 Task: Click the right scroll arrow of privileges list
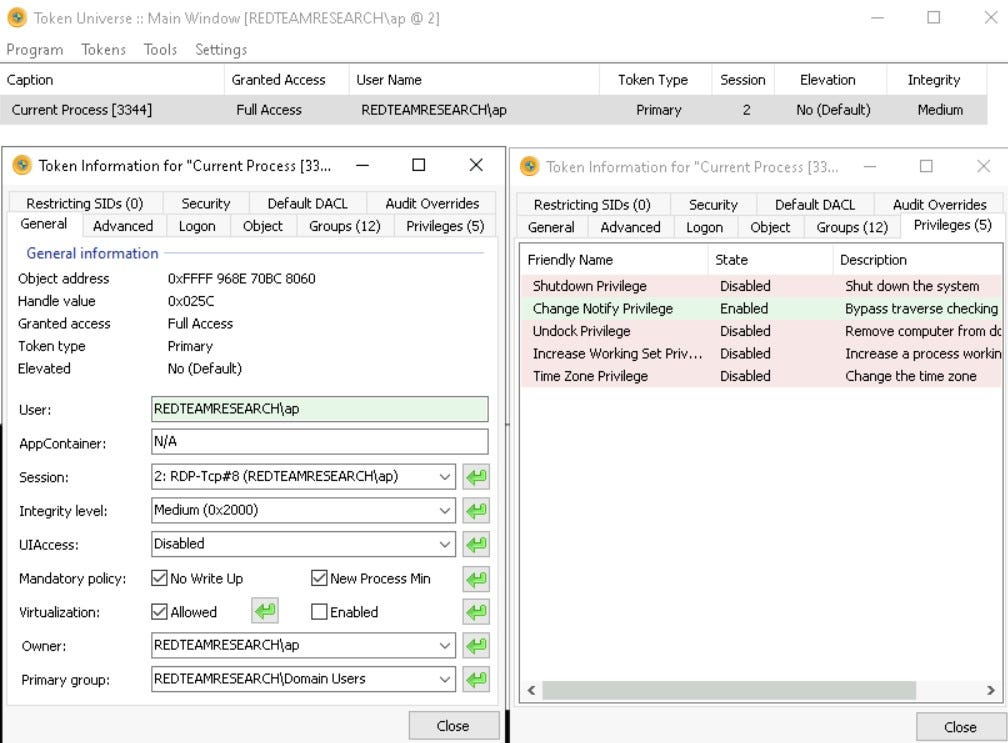(991, 690)
